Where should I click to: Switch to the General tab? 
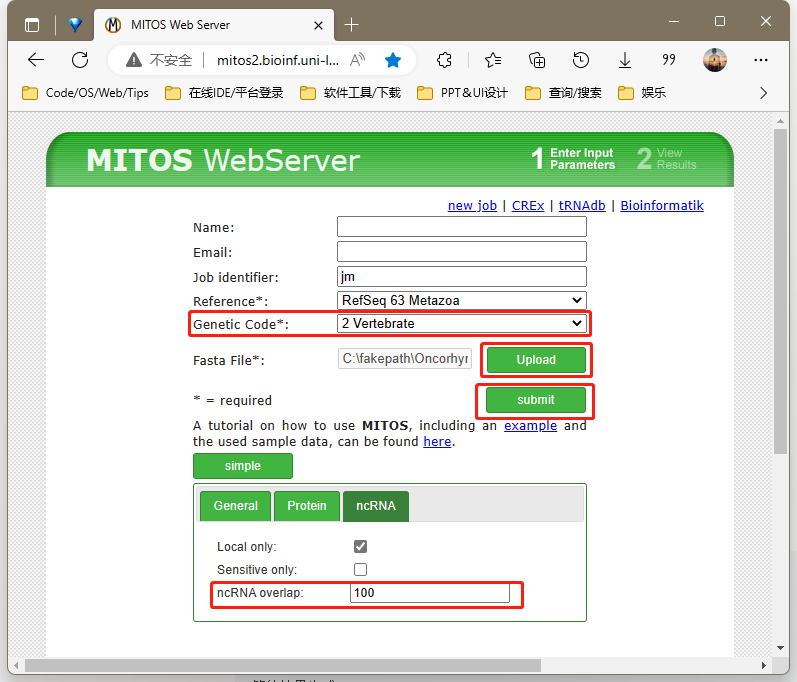click(x=235, y=506)
